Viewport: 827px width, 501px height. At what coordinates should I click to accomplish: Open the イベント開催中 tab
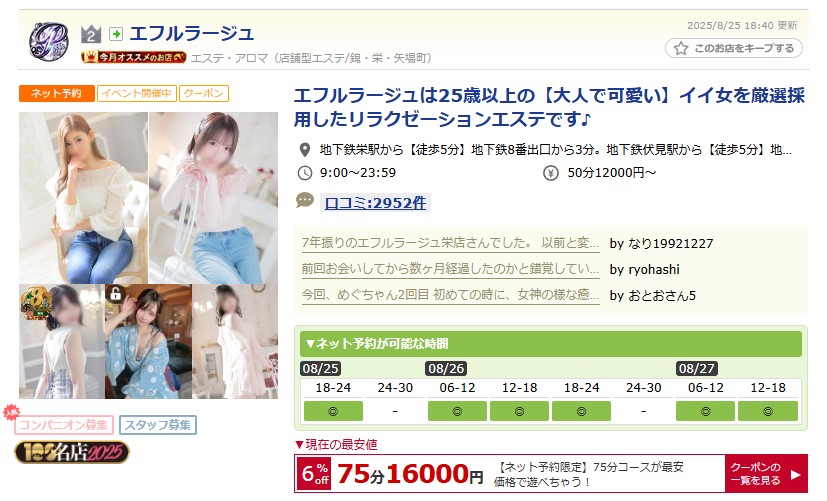coord(137,94)
